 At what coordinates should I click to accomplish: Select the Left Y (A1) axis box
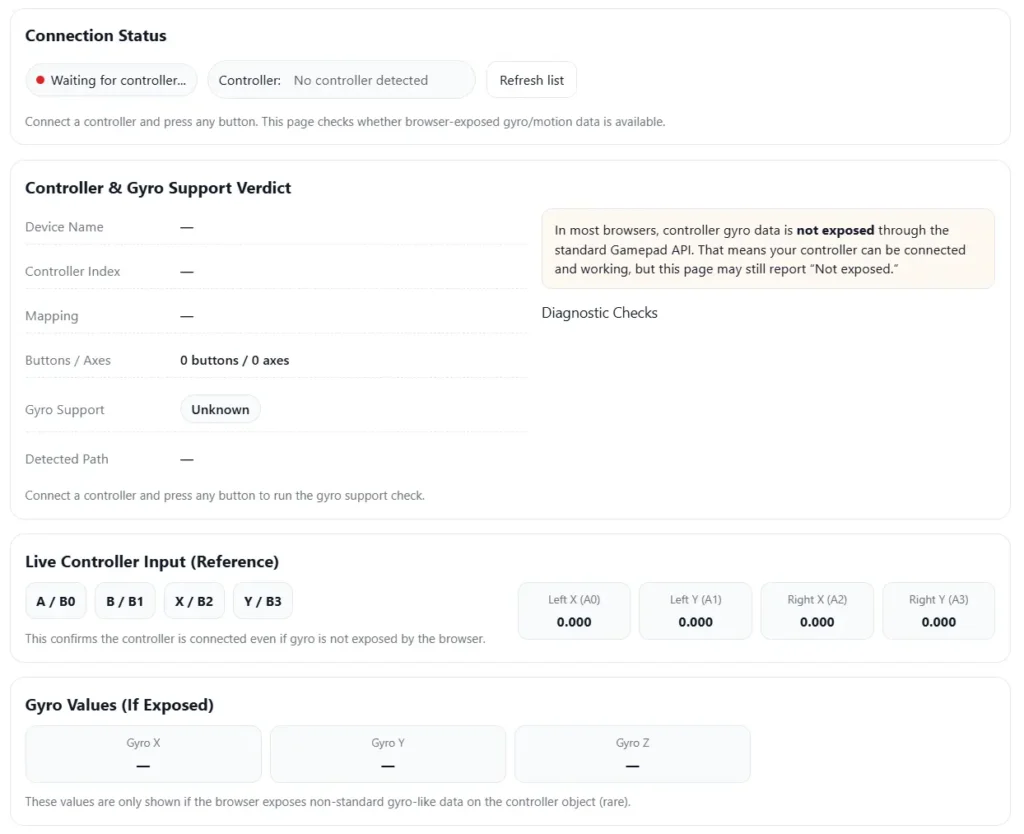(x=695, y=611)
